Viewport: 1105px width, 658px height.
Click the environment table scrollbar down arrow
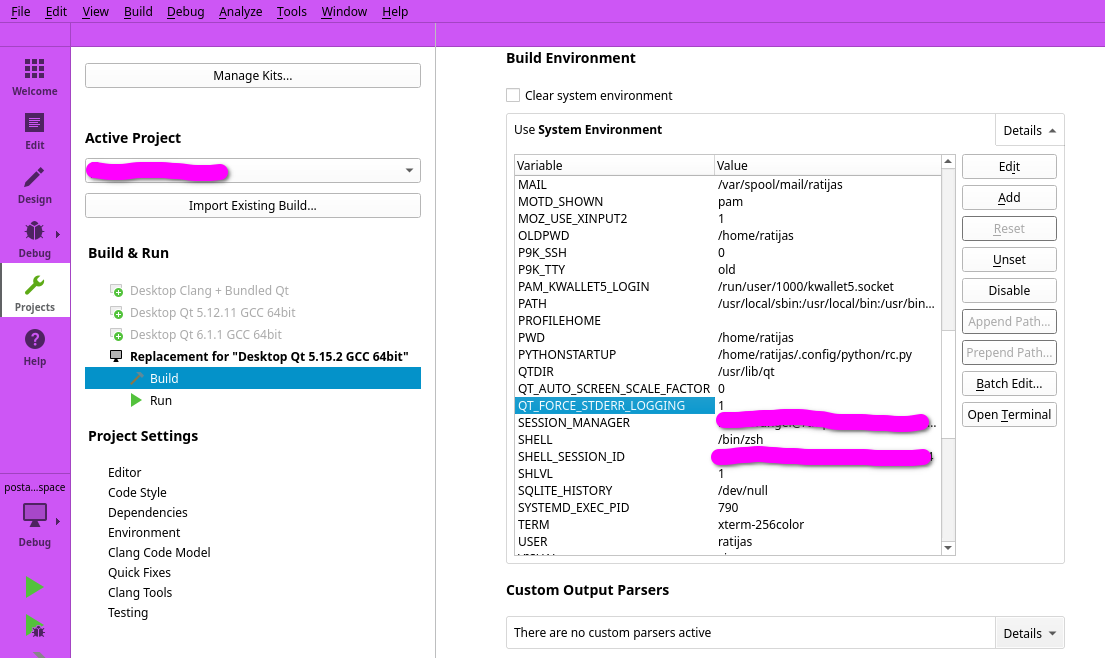coord(948,548)
